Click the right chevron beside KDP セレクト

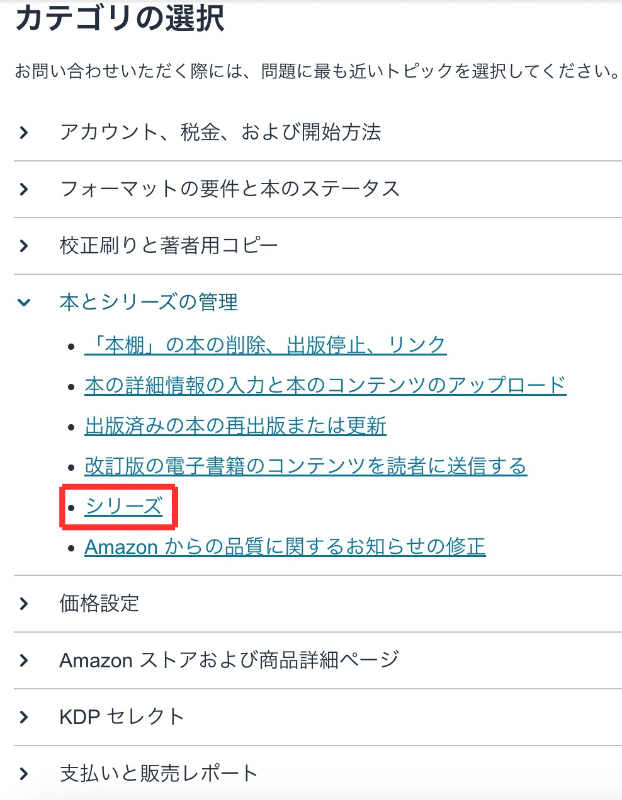point(24,716)
